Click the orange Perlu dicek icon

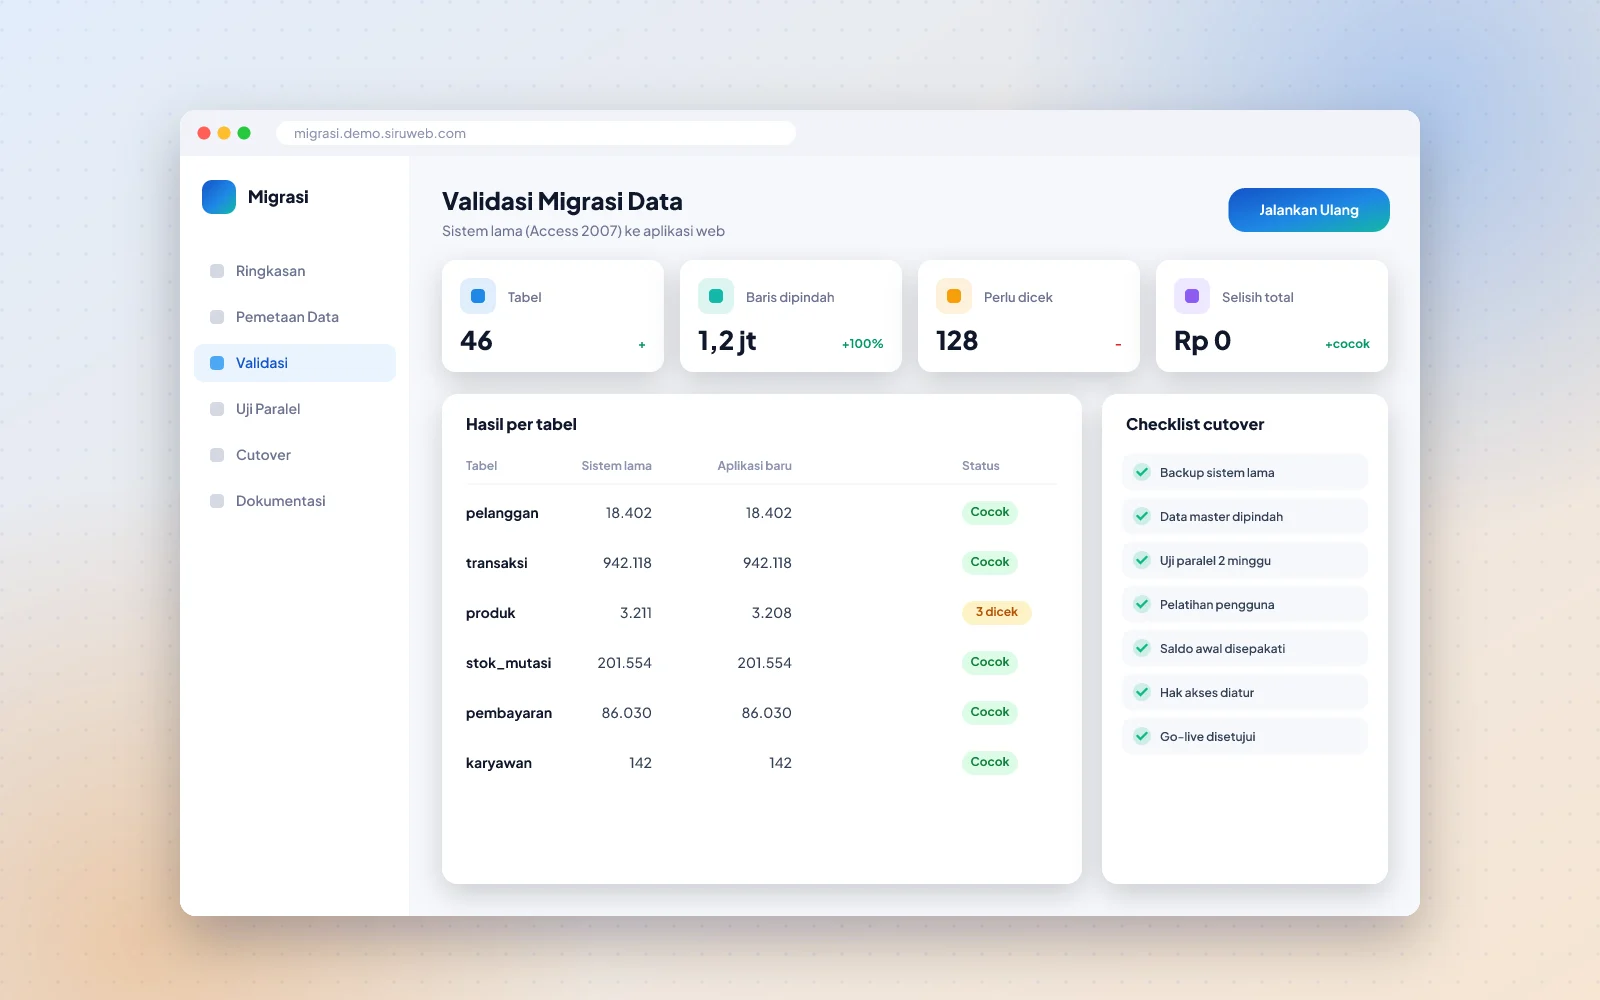(x=954, y=296)
